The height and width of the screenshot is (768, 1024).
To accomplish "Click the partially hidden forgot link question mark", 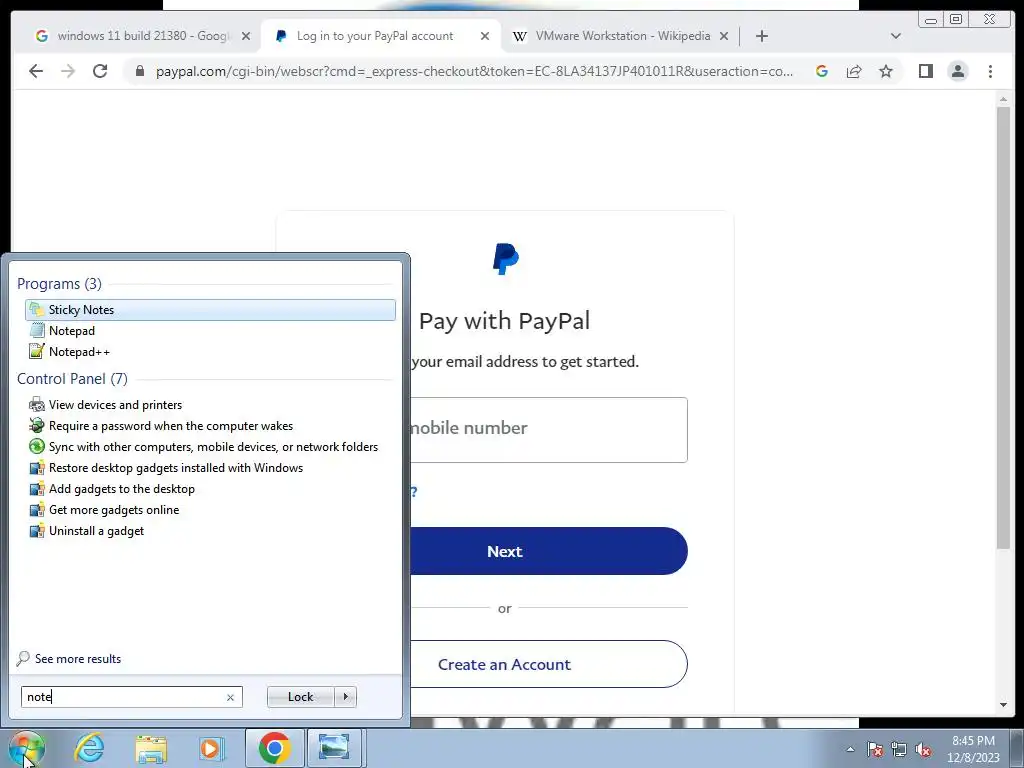I will [414, 492].
